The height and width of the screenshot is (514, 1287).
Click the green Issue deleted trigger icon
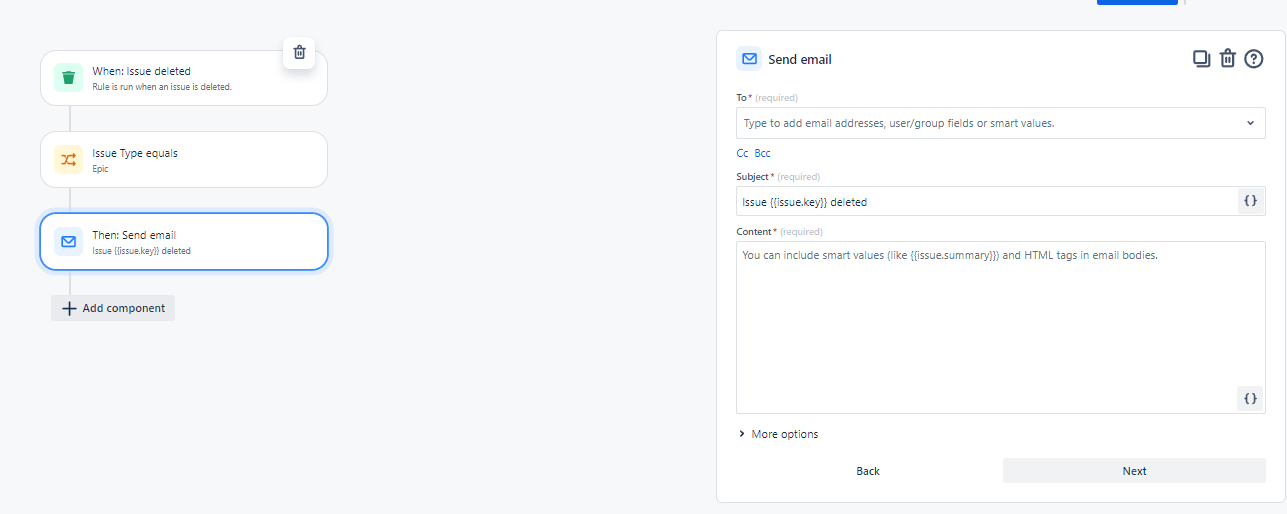(x=68, y=78)
